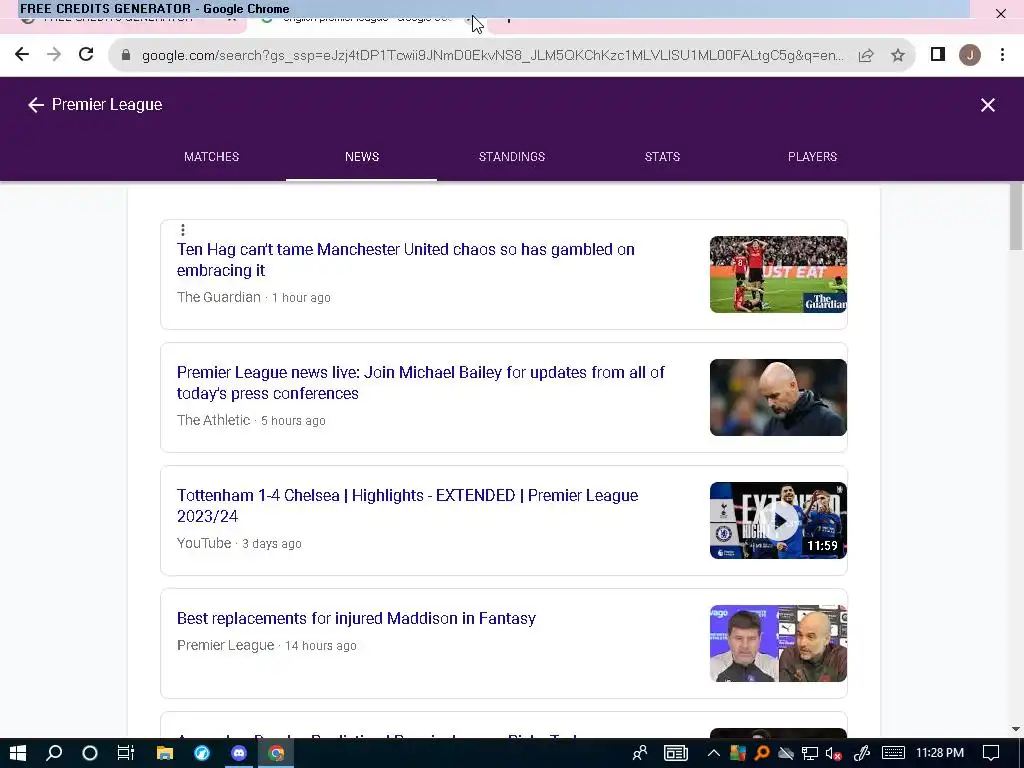Image resolution: width=1024 pixels, height=768 pixels.
Task: Click the browser forward arrow
Action: click(54, 55)
